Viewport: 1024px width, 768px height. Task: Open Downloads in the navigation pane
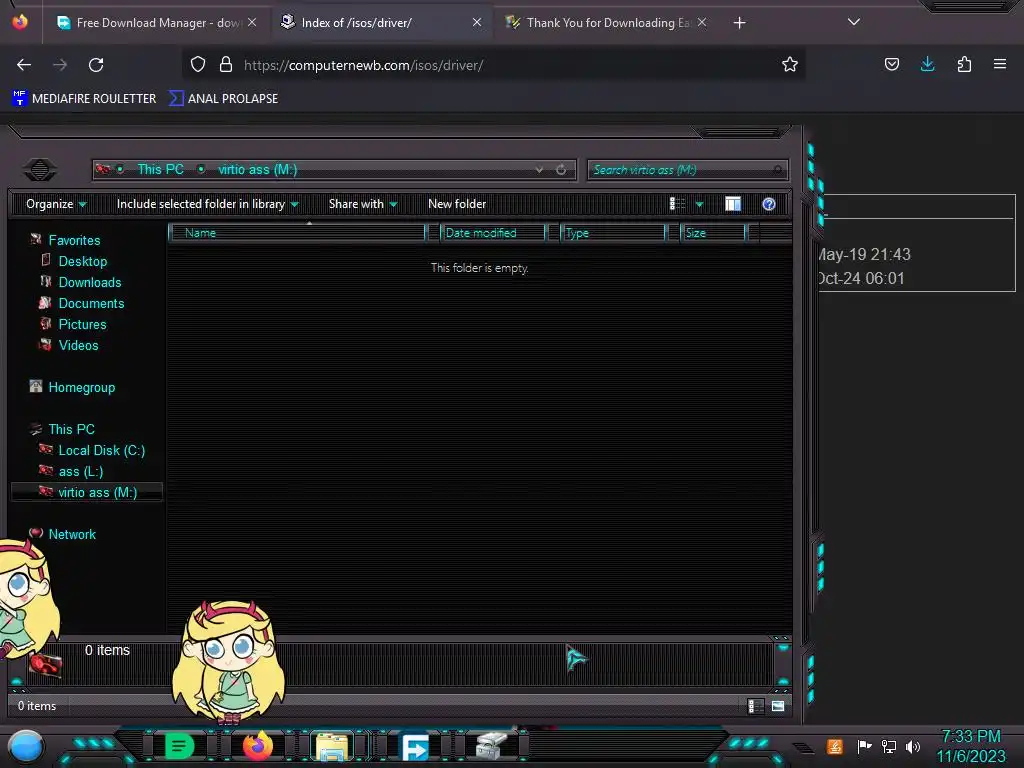point(81,282)
